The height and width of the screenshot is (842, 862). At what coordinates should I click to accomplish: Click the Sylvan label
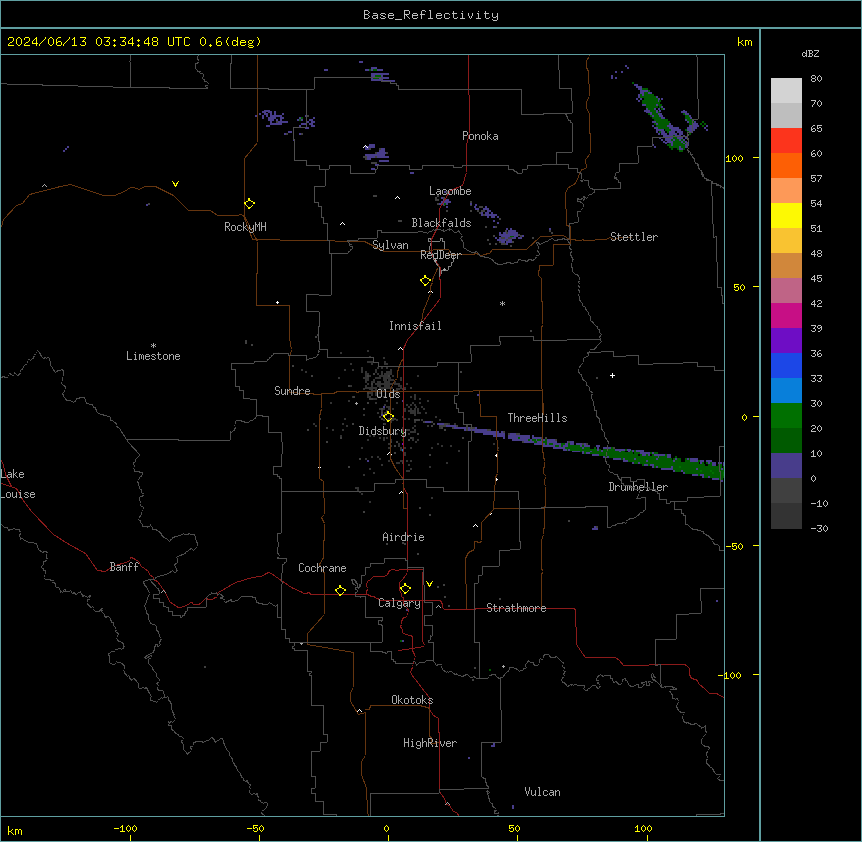[390, 245]
